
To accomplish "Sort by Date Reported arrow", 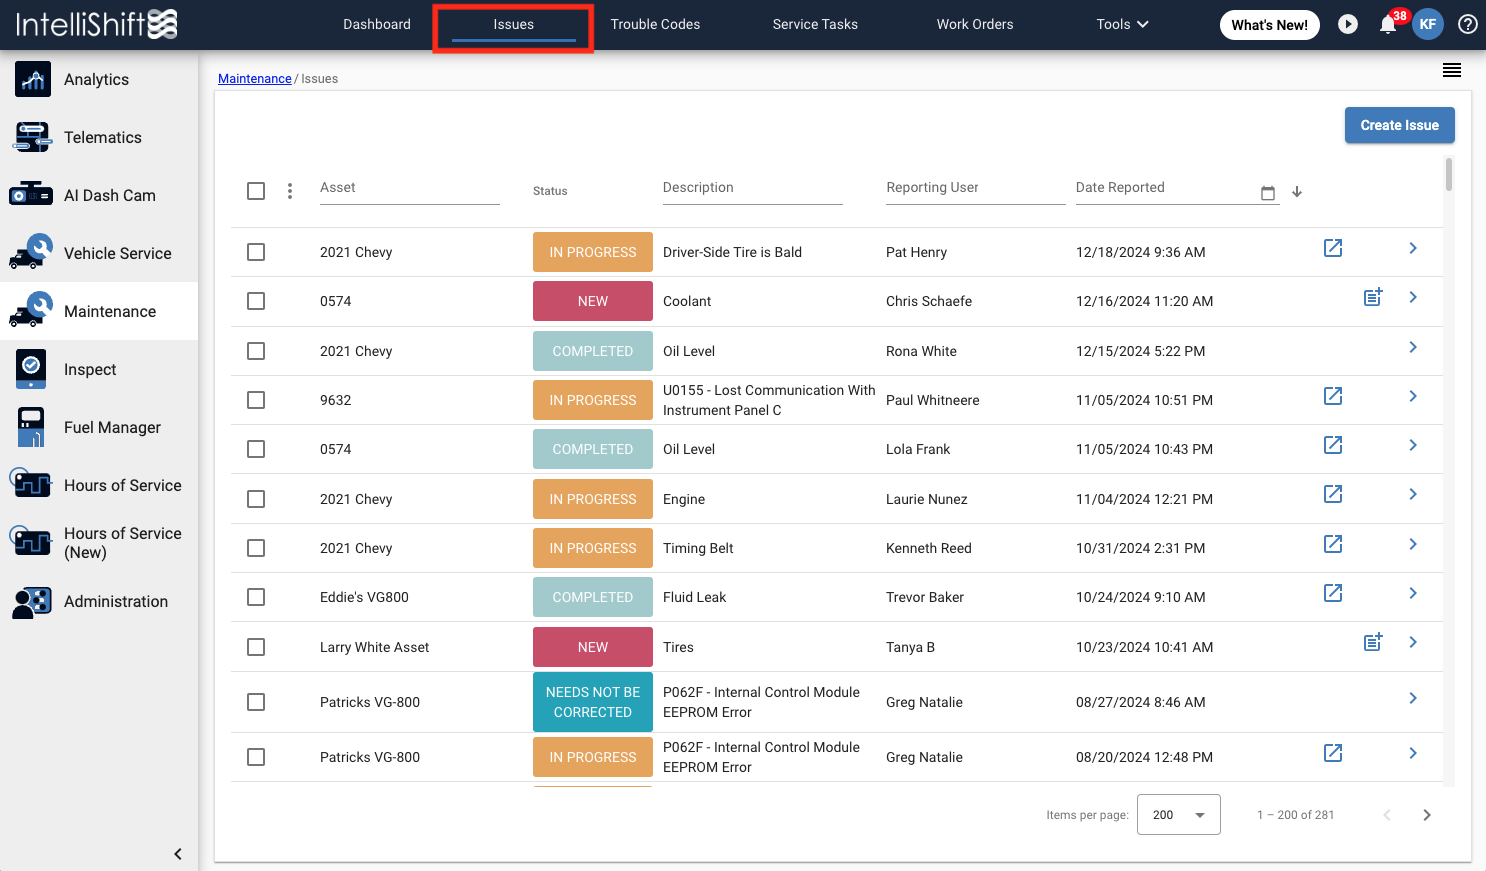I will (x=1297, y=192).
